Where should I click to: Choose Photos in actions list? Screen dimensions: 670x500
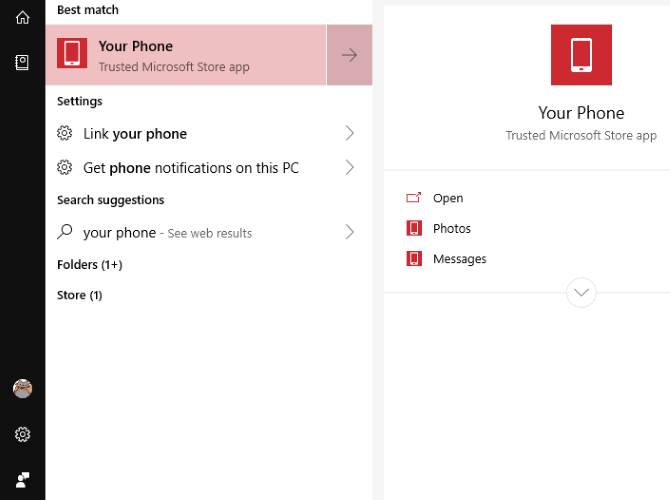coord(452,228)
